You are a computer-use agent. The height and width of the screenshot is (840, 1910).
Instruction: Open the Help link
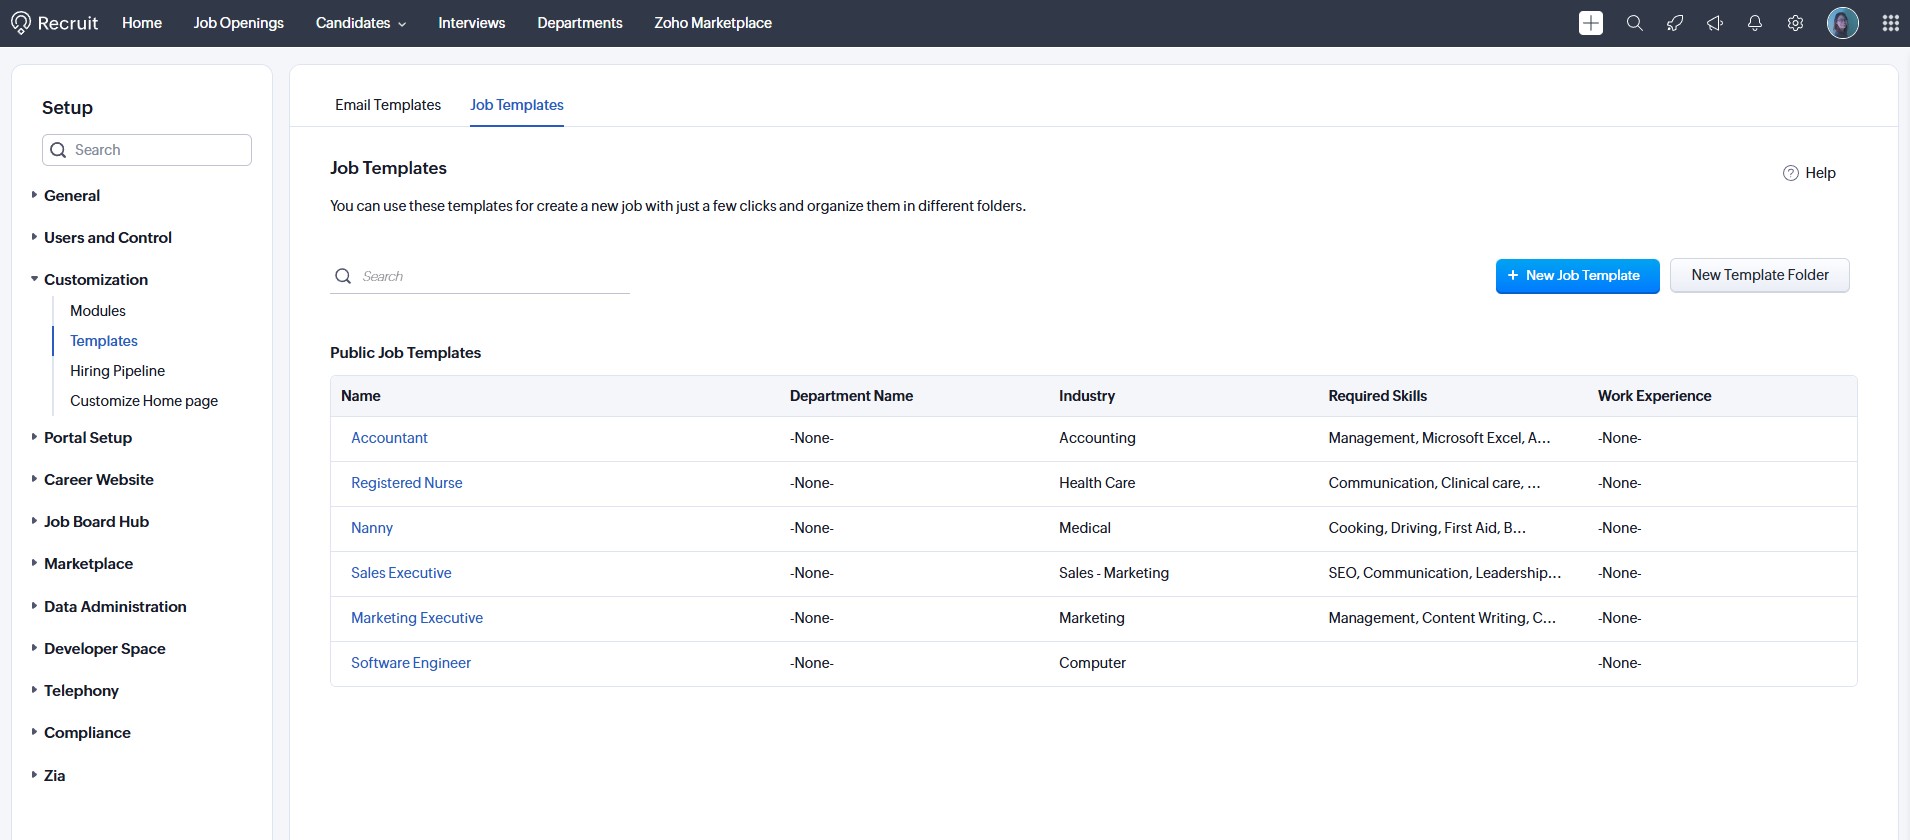pos(1820,173)
